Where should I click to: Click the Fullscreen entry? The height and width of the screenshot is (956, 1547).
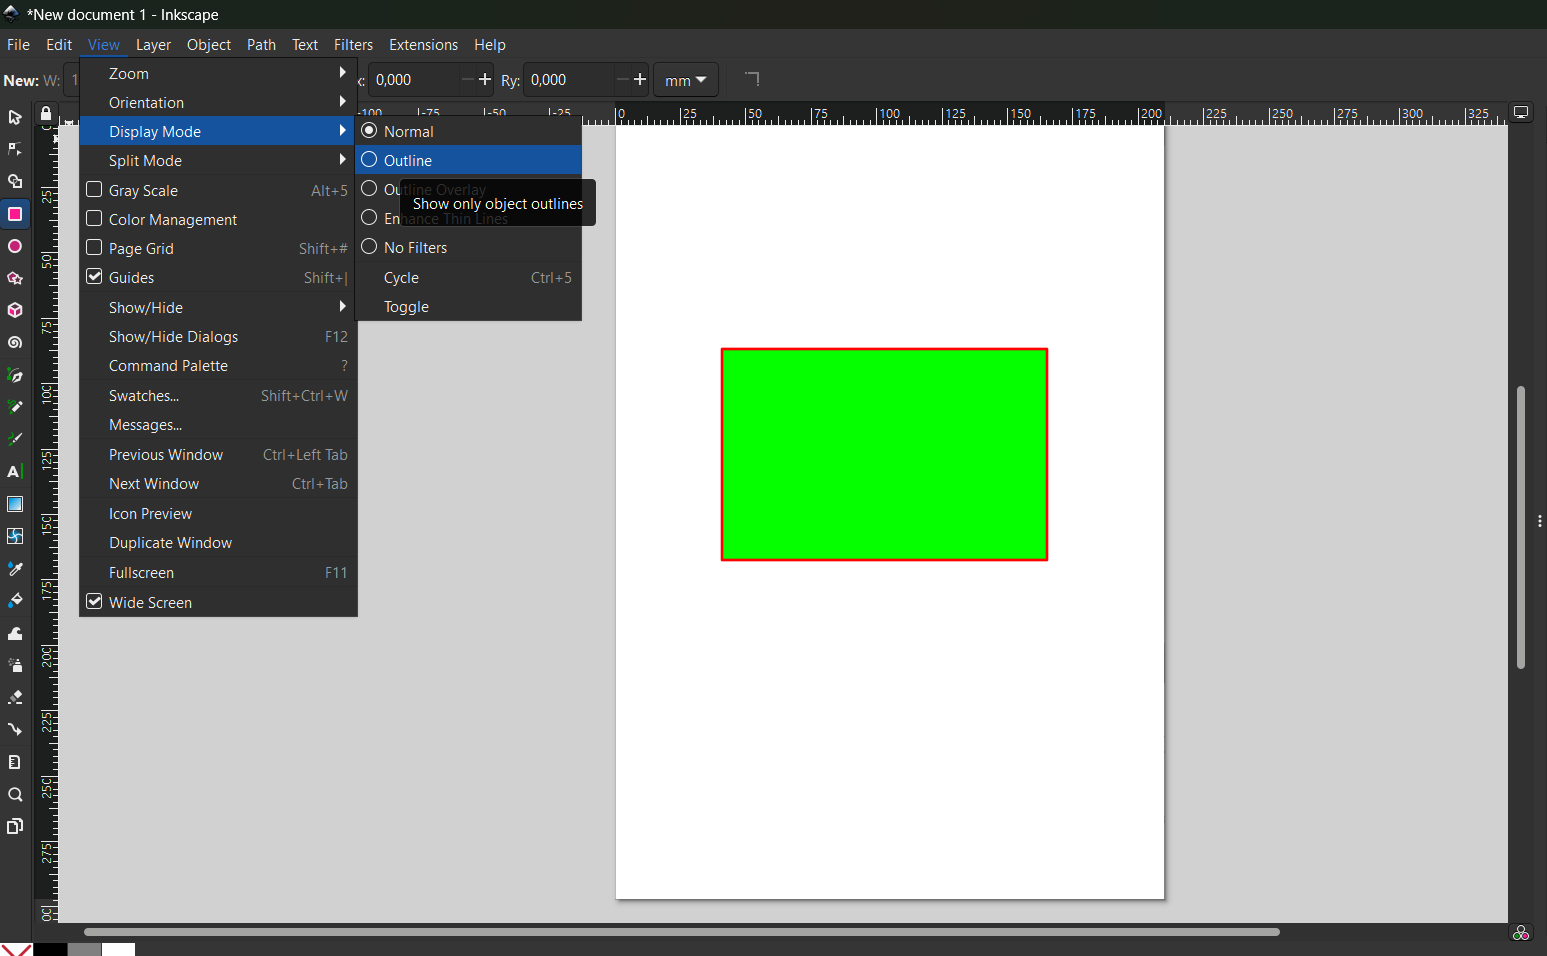[x=218, y=573]
